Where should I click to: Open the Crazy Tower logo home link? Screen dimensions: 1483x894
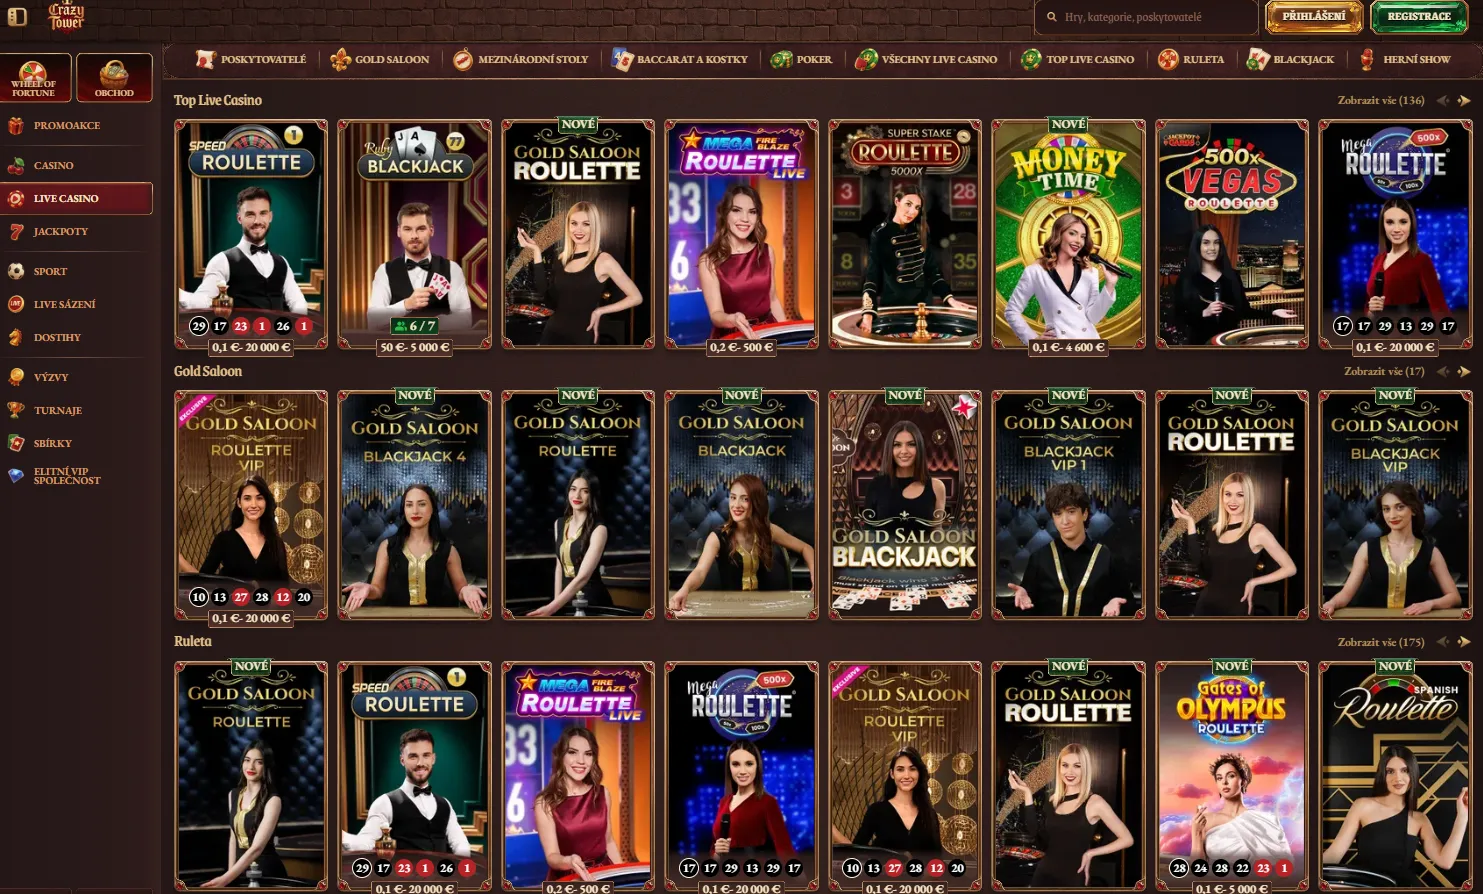click(x=66, y=16)
